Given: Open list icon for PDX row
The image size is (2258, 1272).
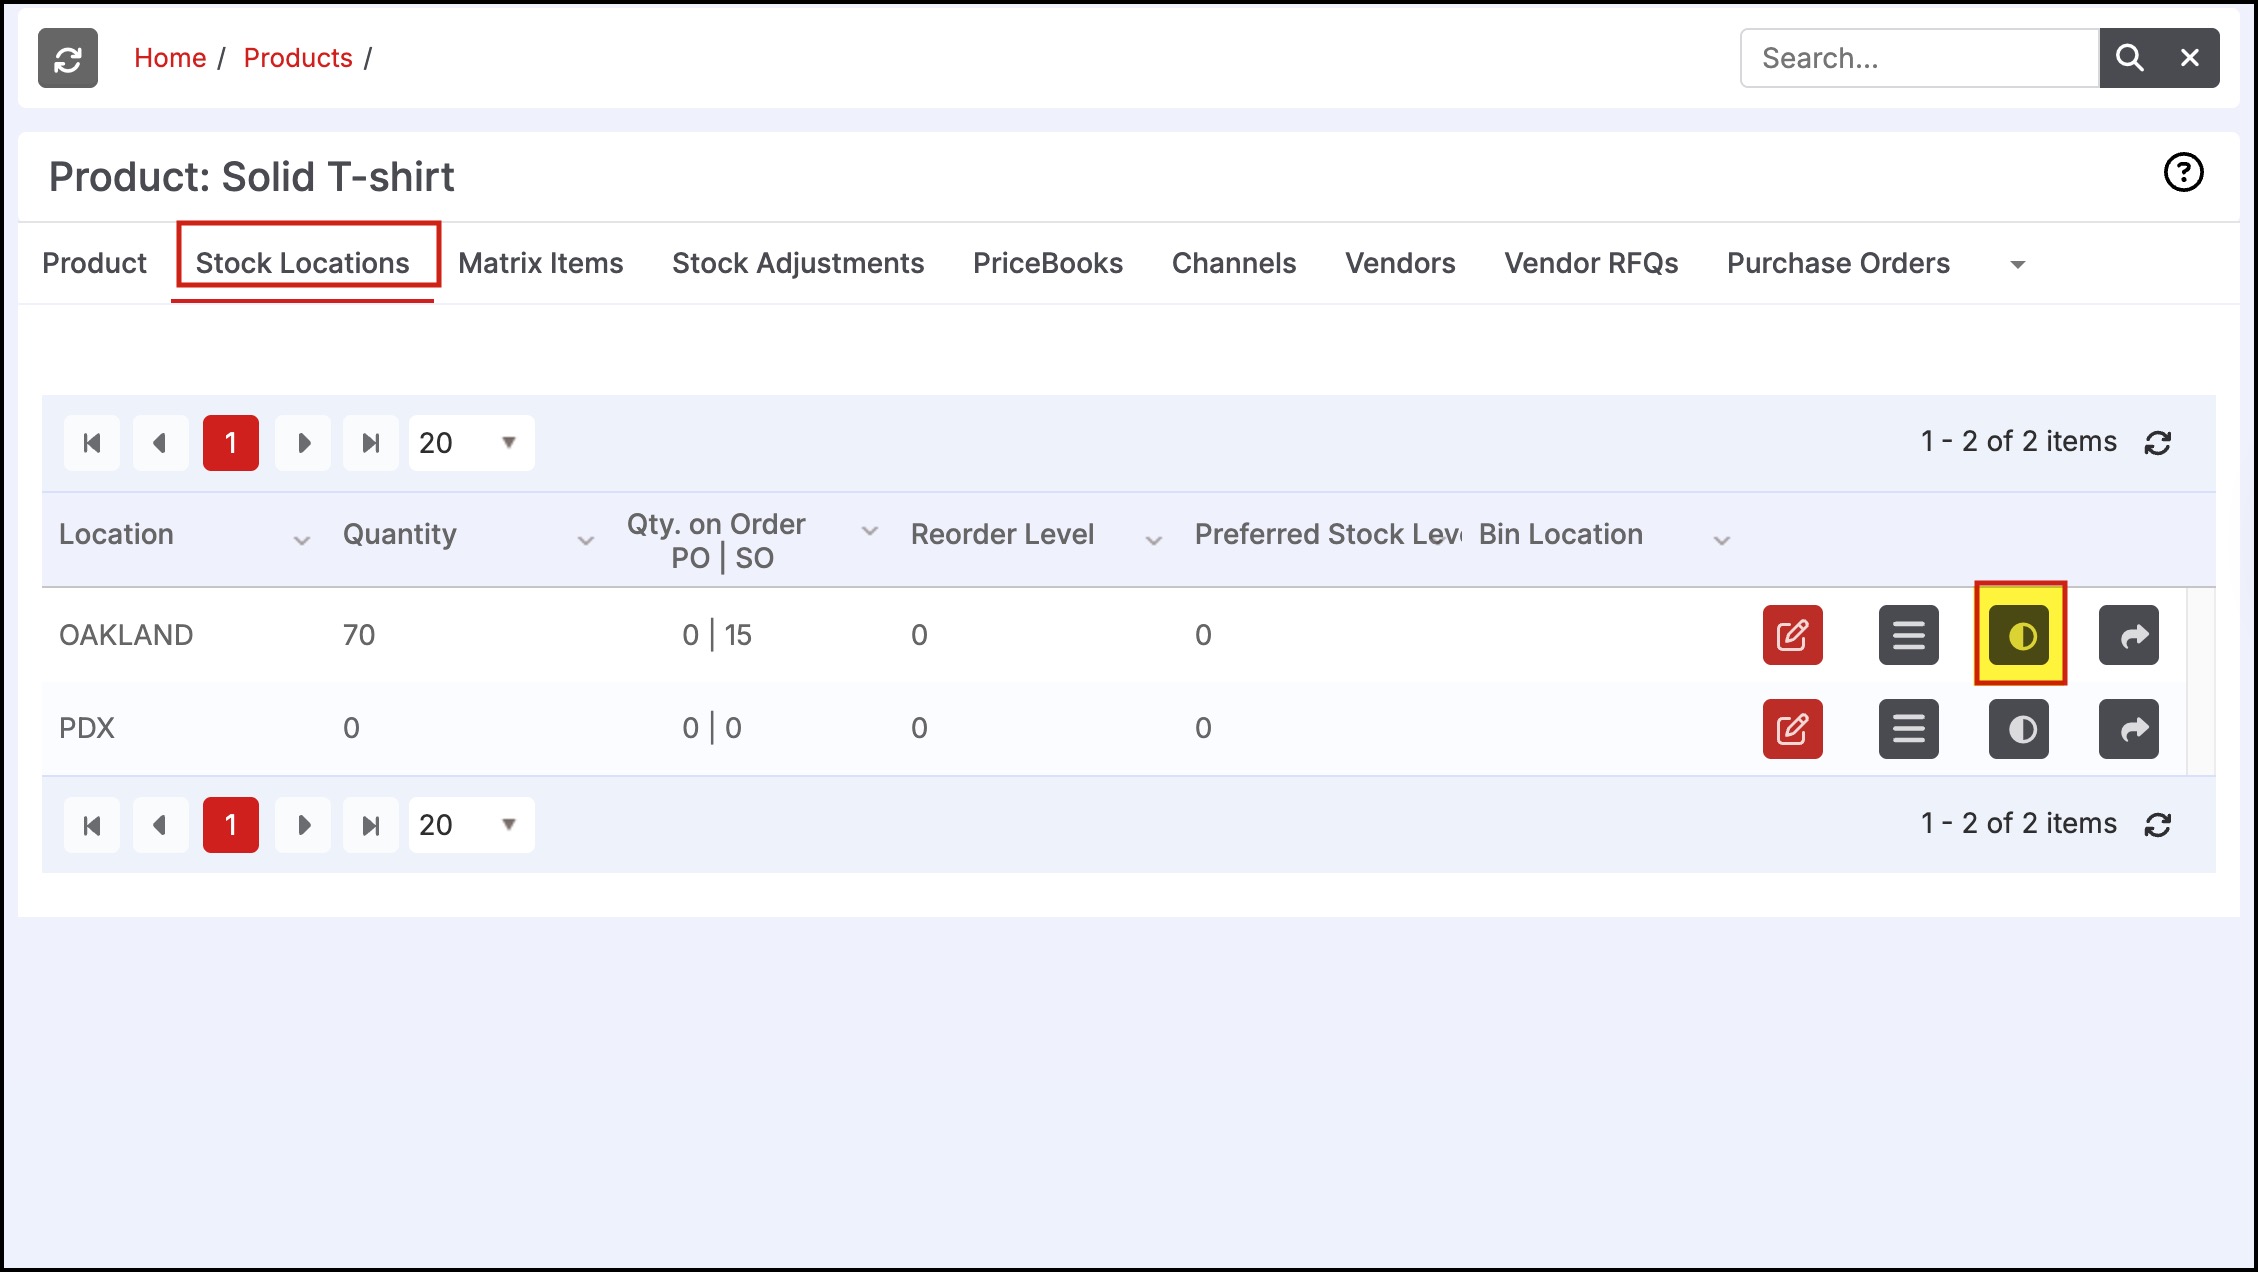Looking at the screenshot, I should click(1908, 729).
